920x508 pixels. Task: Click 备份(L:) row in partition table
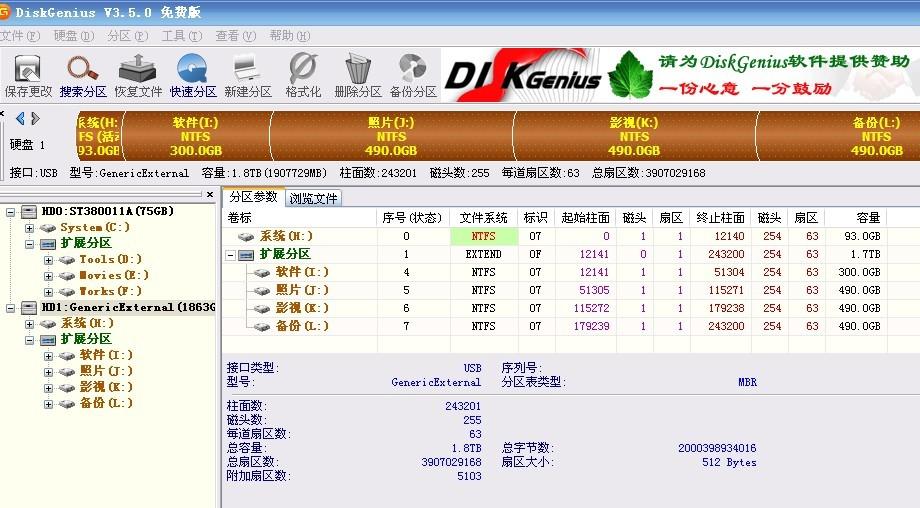(x=555, y=326)
